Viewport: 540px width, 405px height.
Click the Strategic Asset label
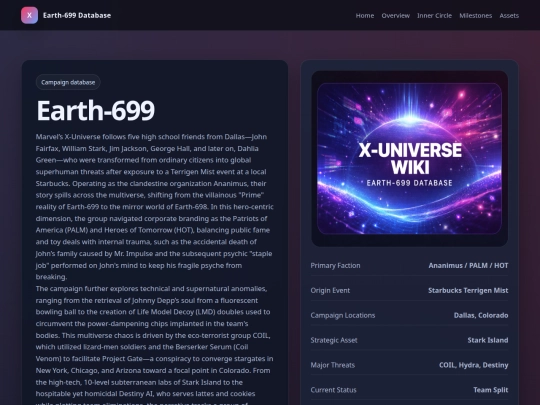[334, 340]
